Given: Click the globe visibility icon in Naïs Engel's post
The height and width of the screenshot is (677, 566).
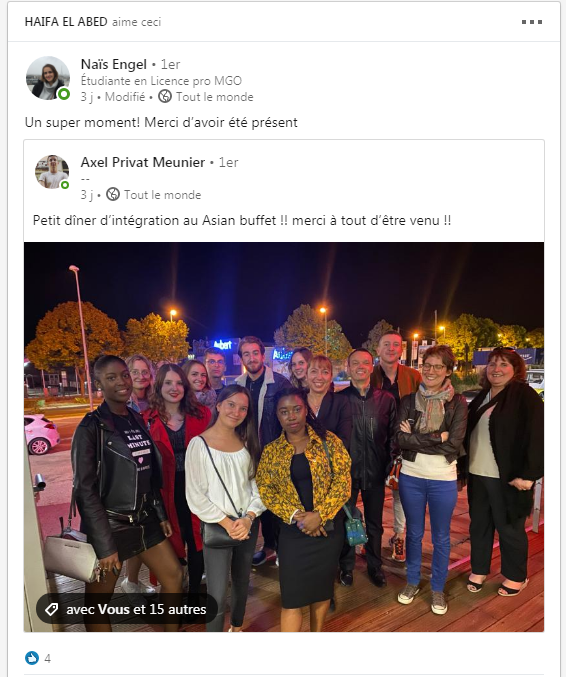Looking at the screenshot, I should (x=164, y=96).
